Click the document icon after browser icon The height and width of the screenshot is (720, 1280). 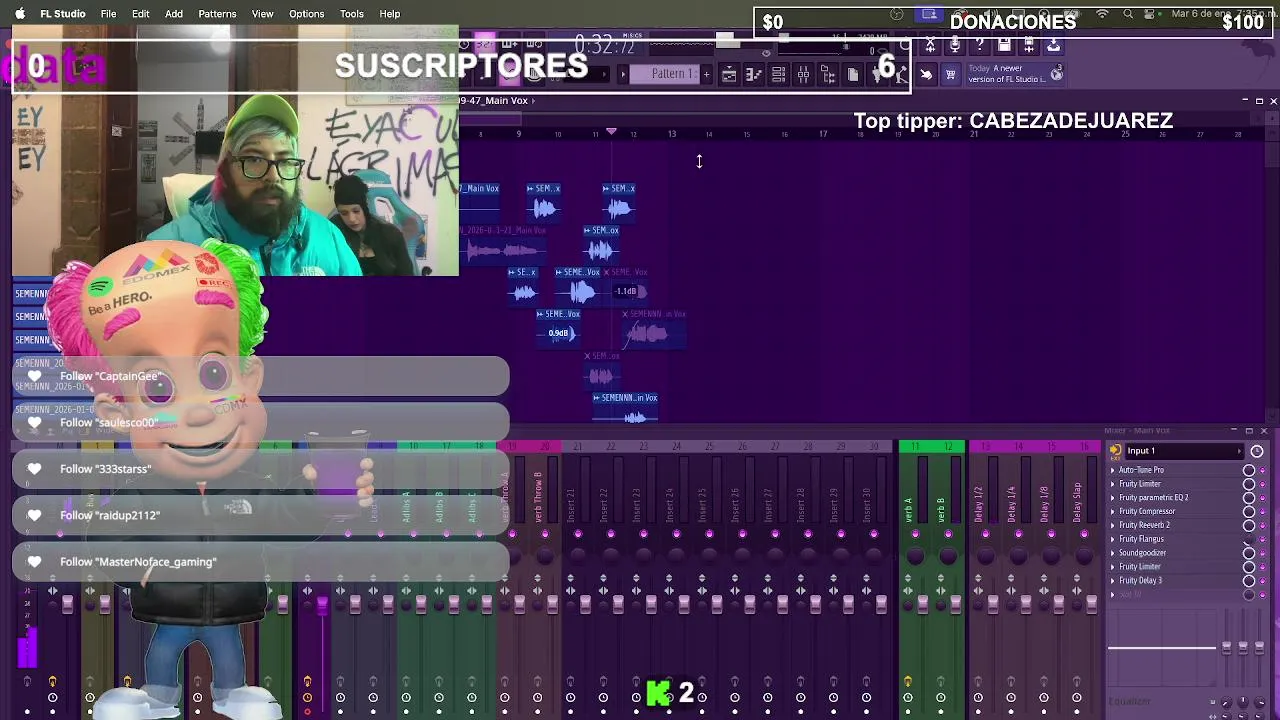[x=853, y=75]
